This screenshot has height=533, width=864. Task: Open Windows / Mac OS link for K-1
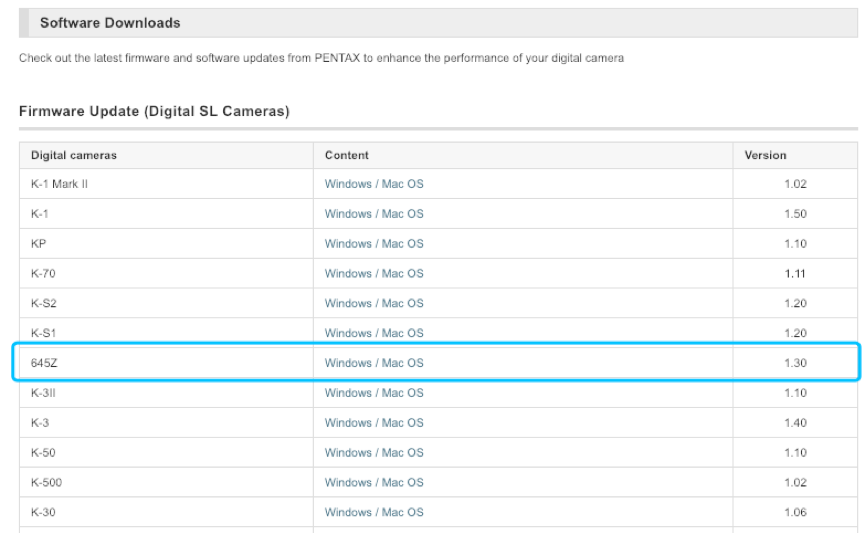[374, 214]
